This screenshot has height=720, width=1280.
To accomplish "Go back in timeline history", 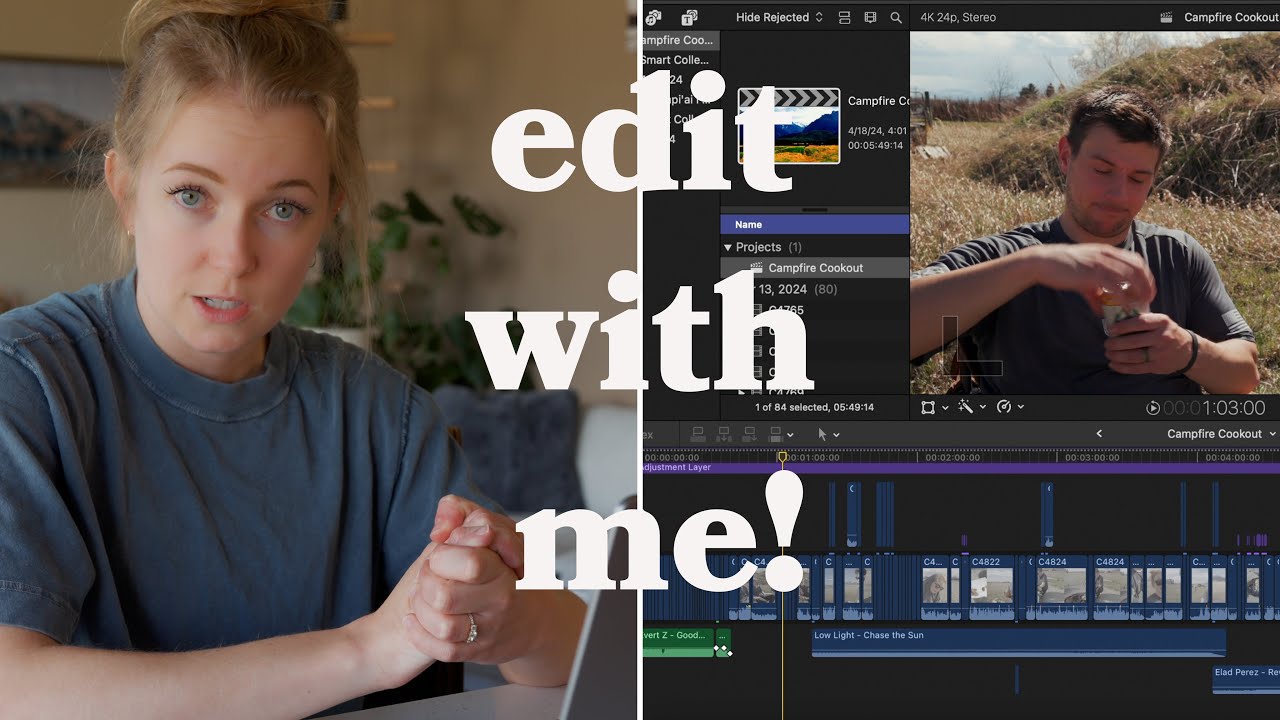I will coord(1099,434).
